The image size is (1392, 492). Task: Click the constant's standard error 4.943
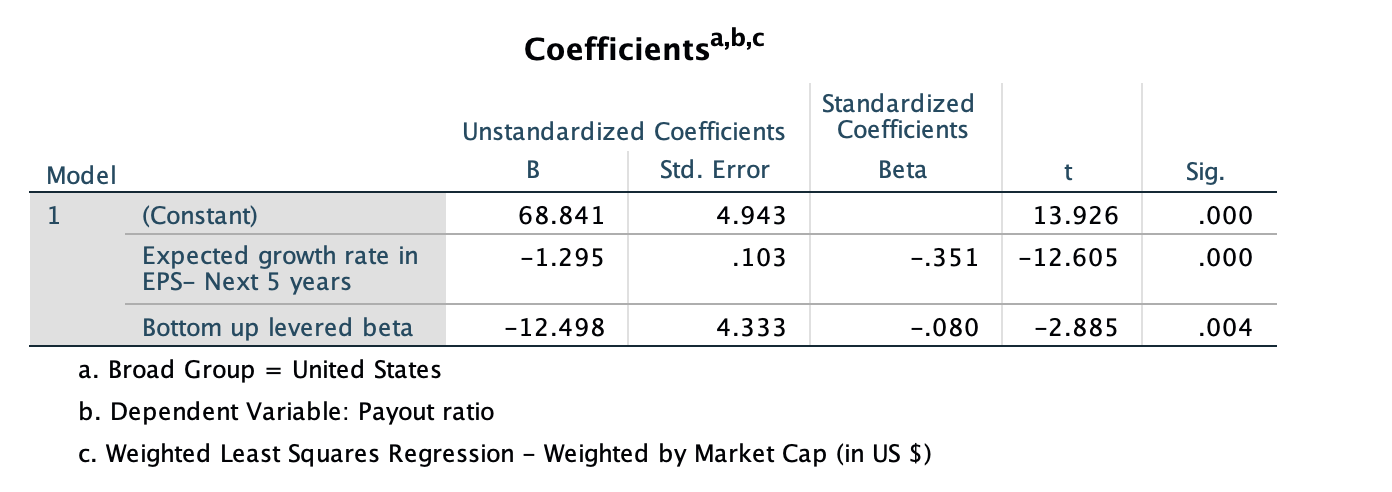pos(749,214)
